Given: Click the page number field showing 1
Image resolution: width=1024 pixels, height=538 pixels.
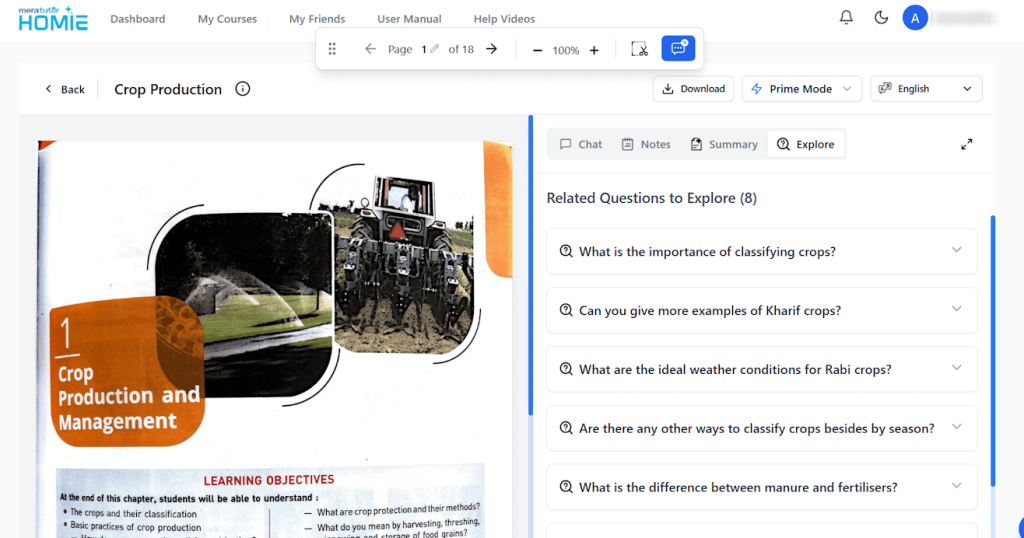Looking at the screenshot, I should (x=424, y=49).
